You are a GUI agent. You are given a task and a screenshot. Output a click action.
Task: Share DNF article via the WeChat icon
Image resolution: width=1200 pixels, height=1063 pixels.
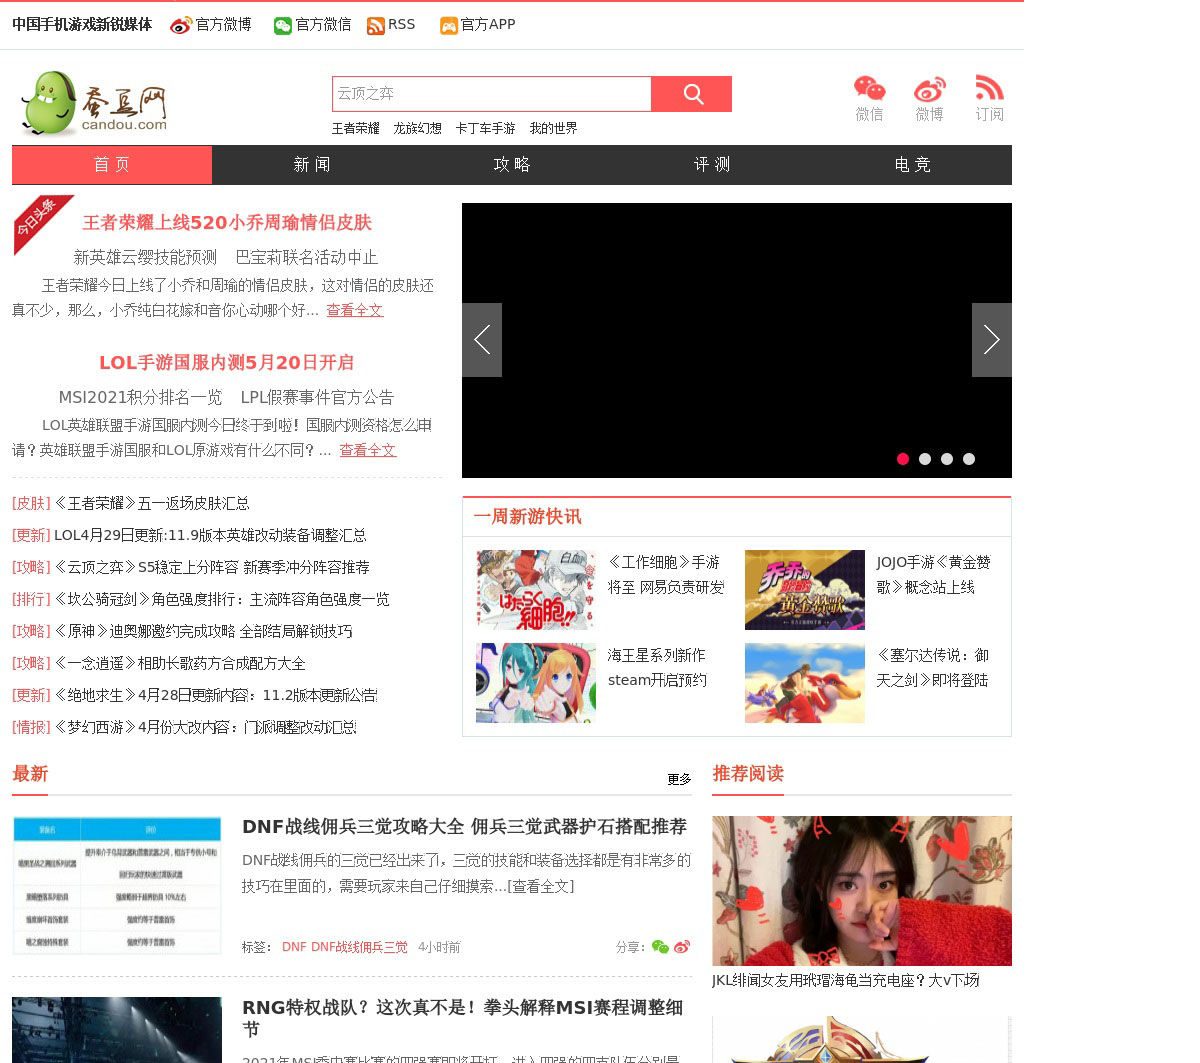[x=660, y=947]
